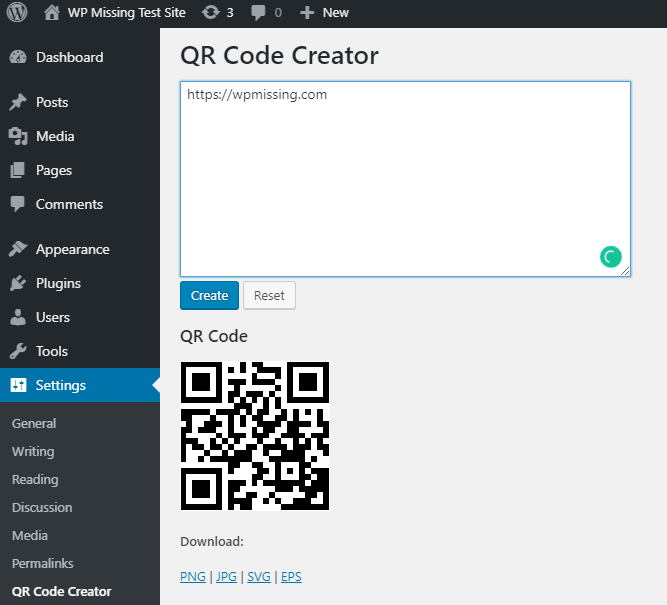
Task: Click the WordPress logo icon
Action: [17, 12]
